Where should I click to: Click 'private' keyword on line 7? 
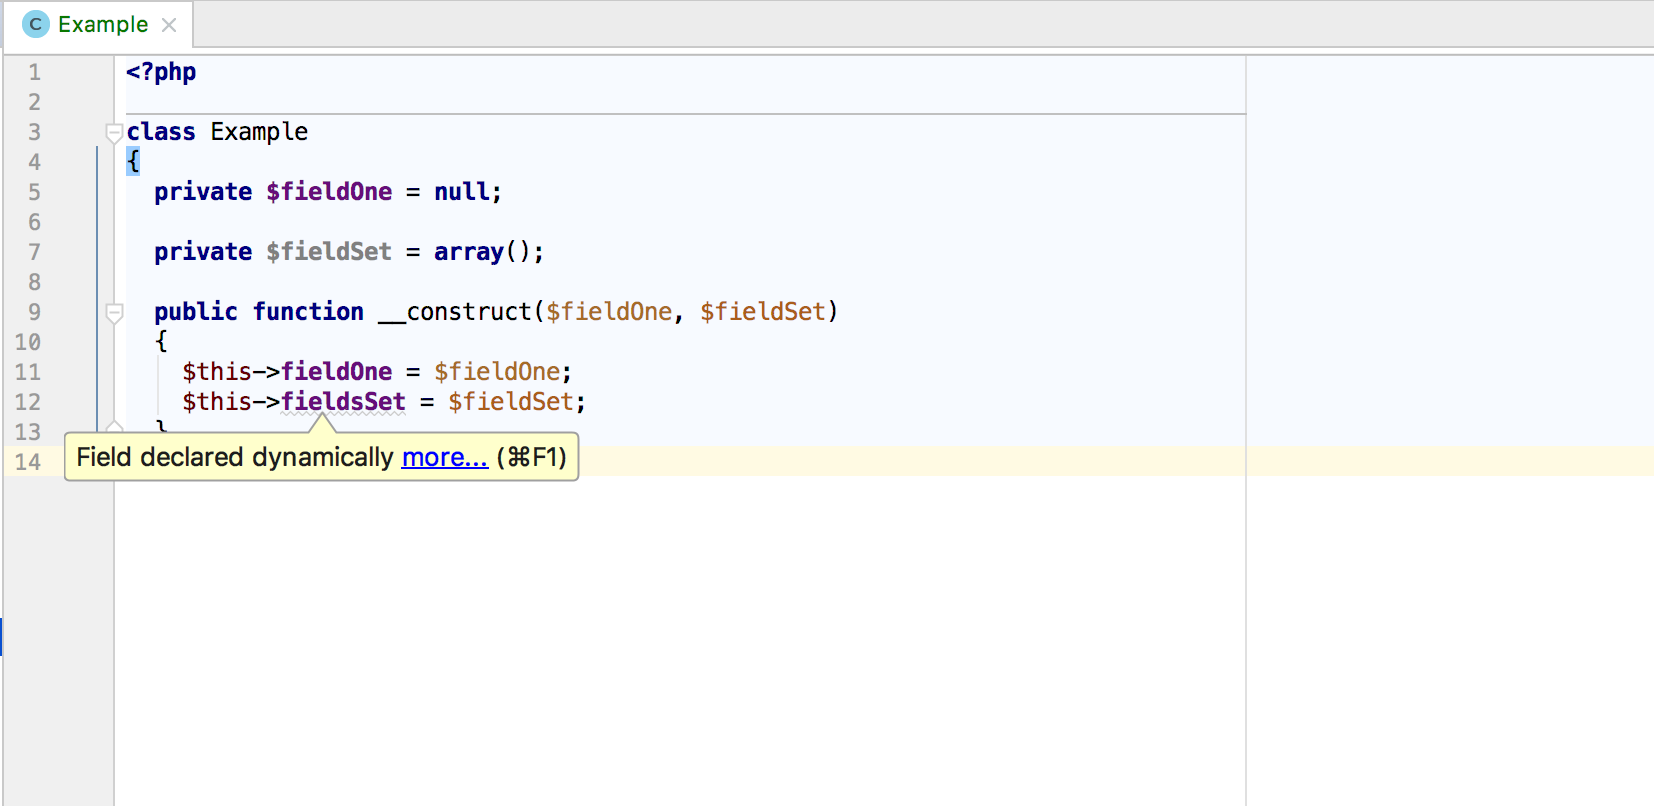[x=203, y=252]
